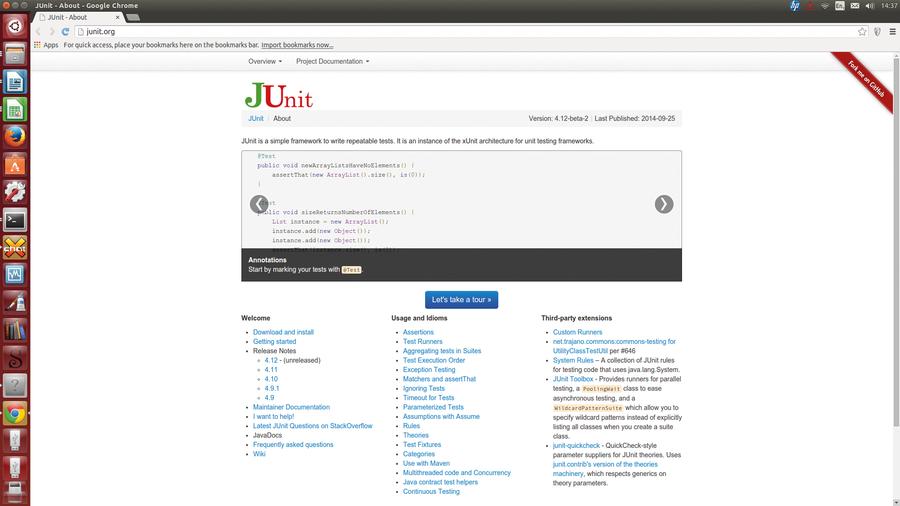Open the Frequently asked questions link
The image size is (900, 506).
coord(293,445)
